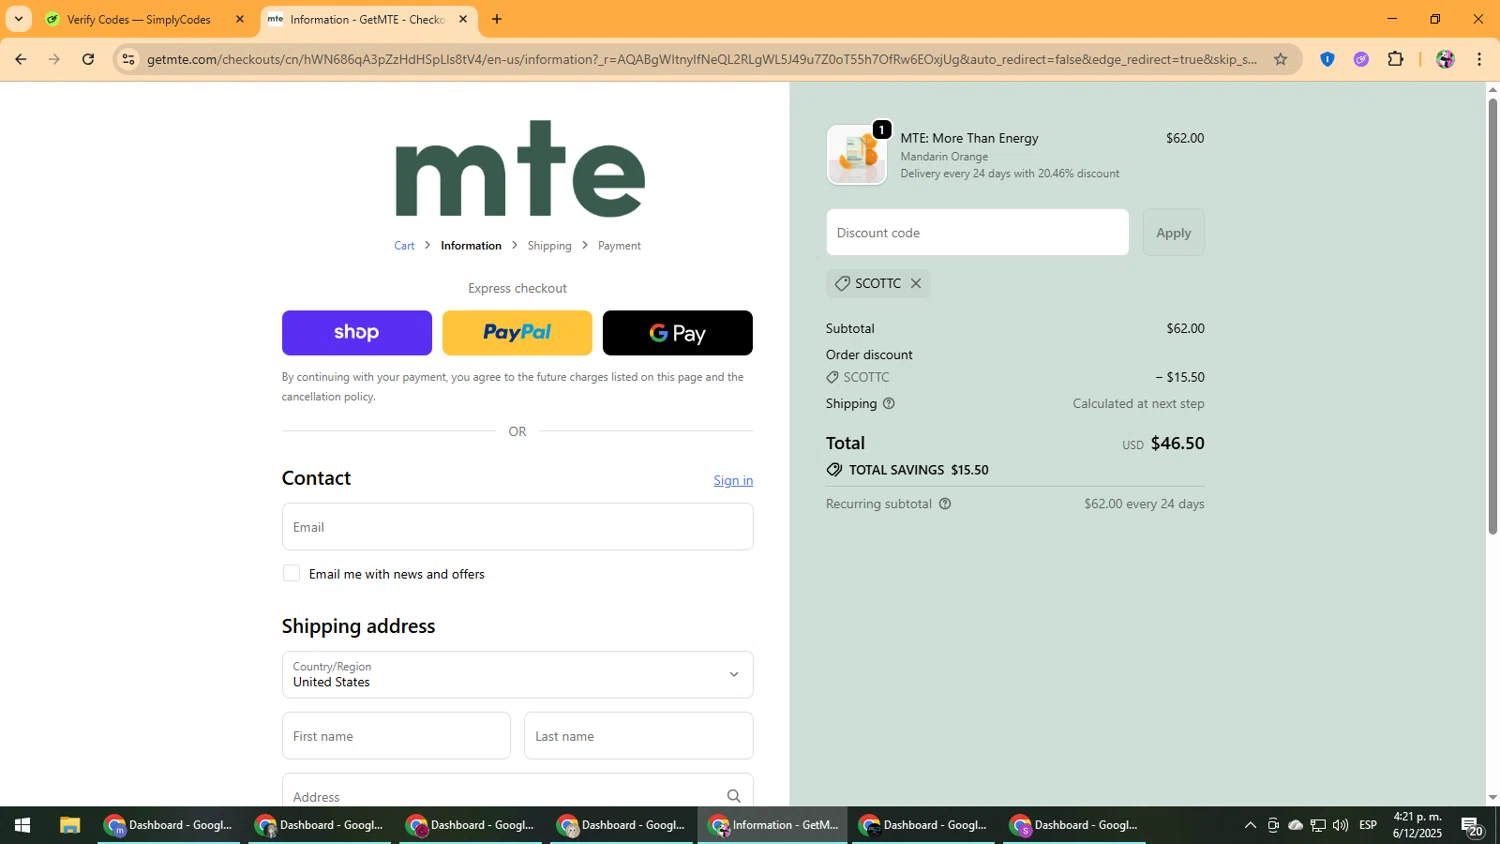
Task: Click the Apply discount button
Action: tap(1173, 232)
